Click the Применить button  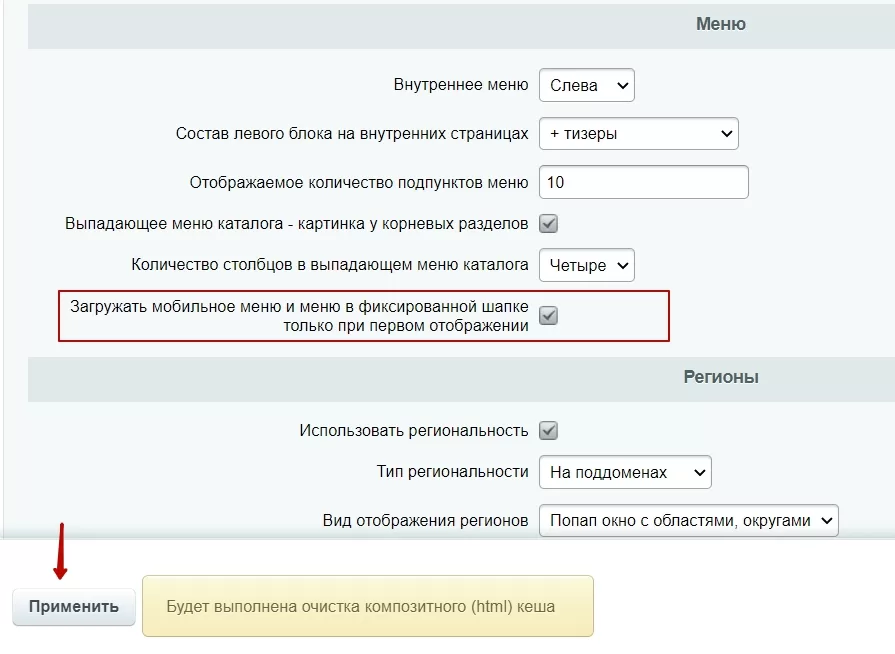tap(74, 606)
